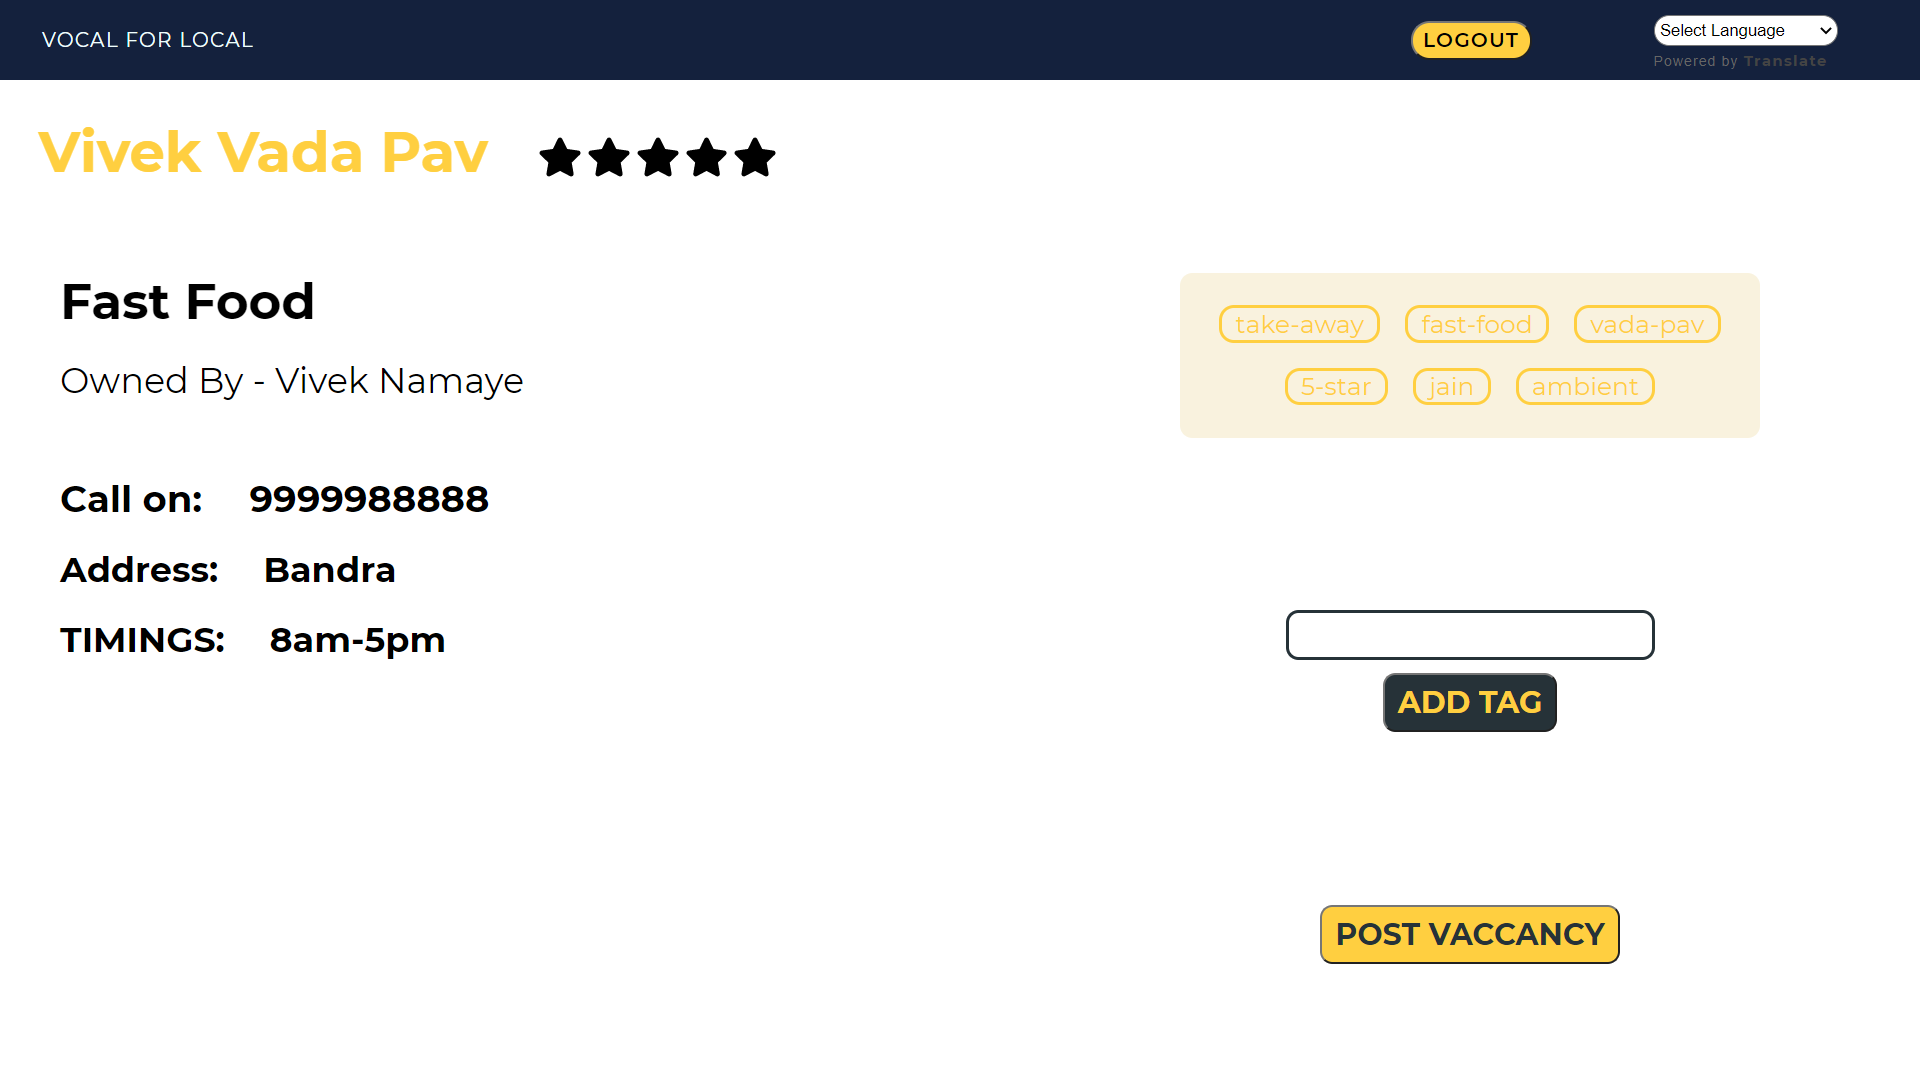Expand language options in translator
This screenshot has height=1080, width=1920.
tap(1743, 29)
